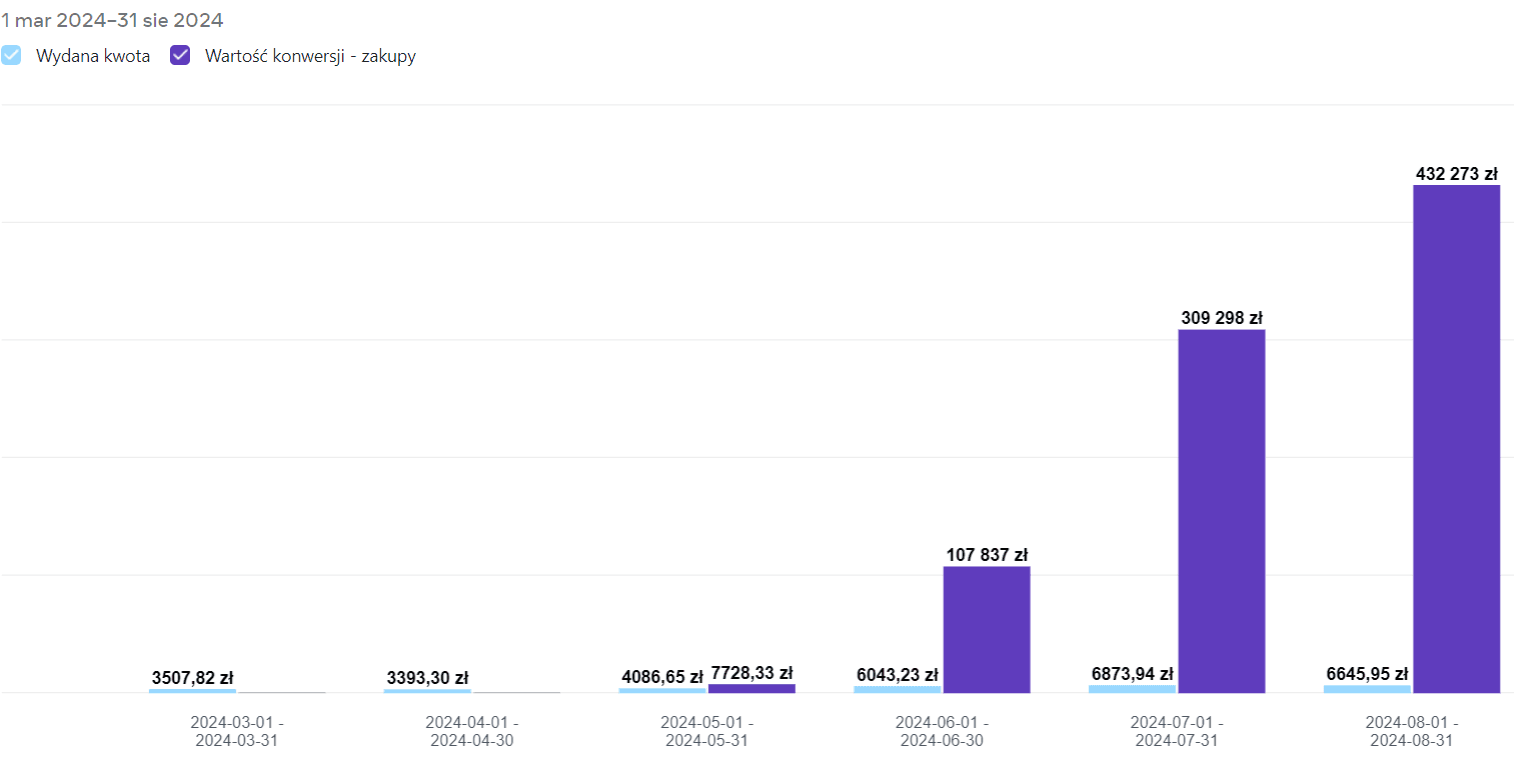
Task: Toggle the Wartość konwersji - zakupy checkbox
Action: click(x=180, y=56)
